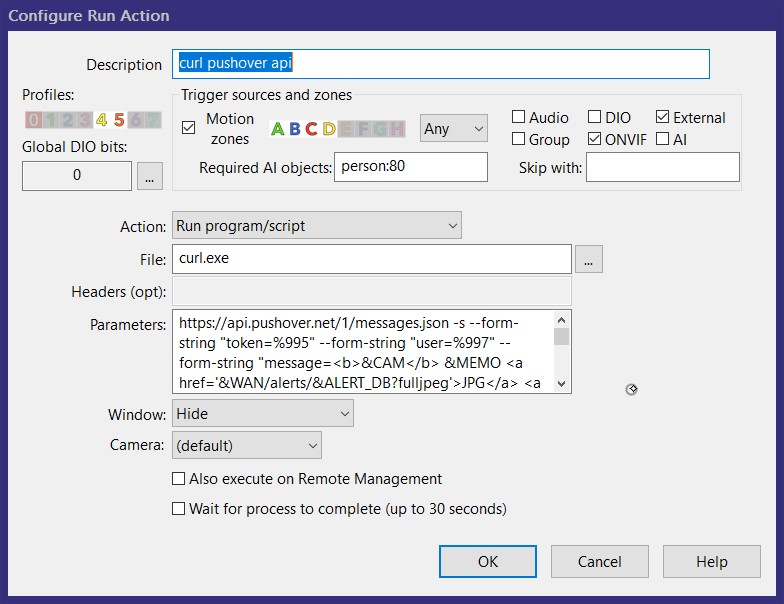The height and width of the screenshot is (604, 784).
Task: Open the Camera selection dropdown
Action: [247, 445]
